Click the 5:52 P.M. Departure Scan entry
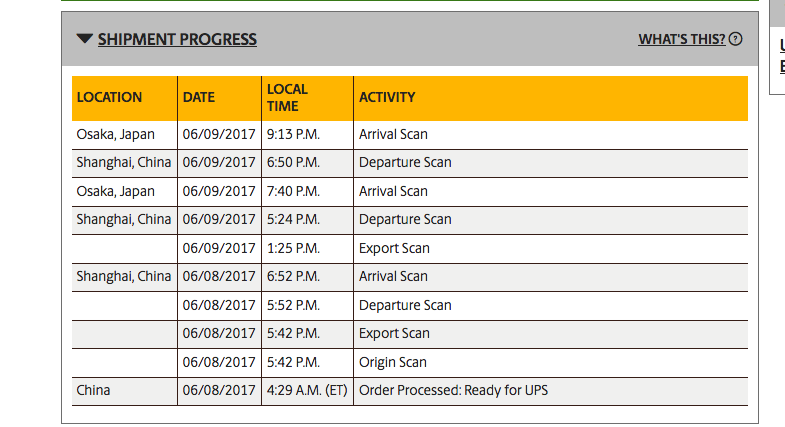 [x=405, y=305]
